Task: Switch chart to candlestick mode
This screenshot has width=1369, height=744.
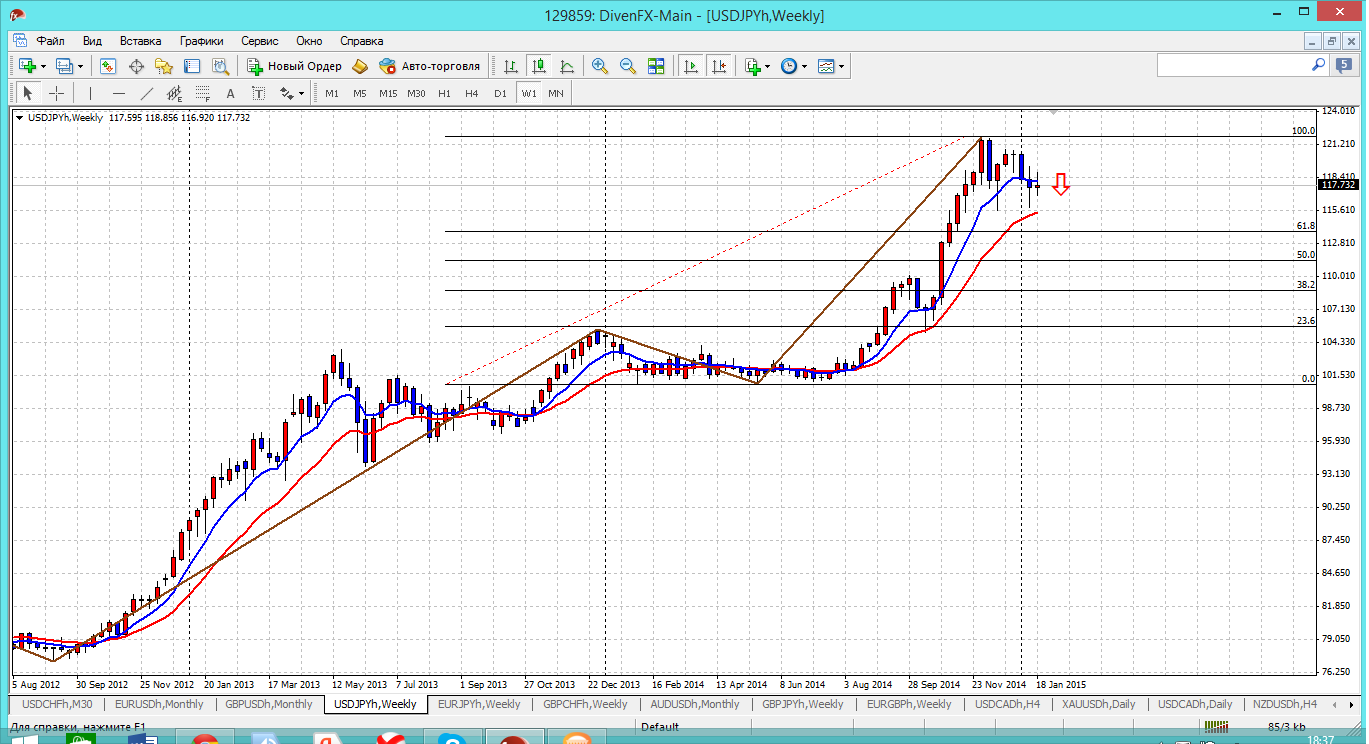Action: pyautogui.click(x=539, y=66)
